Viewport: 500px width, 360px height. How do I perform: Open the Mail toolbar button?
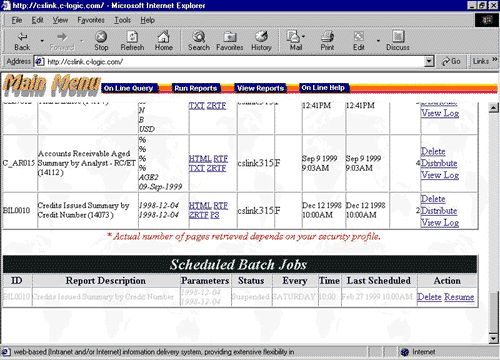point(296,41)
